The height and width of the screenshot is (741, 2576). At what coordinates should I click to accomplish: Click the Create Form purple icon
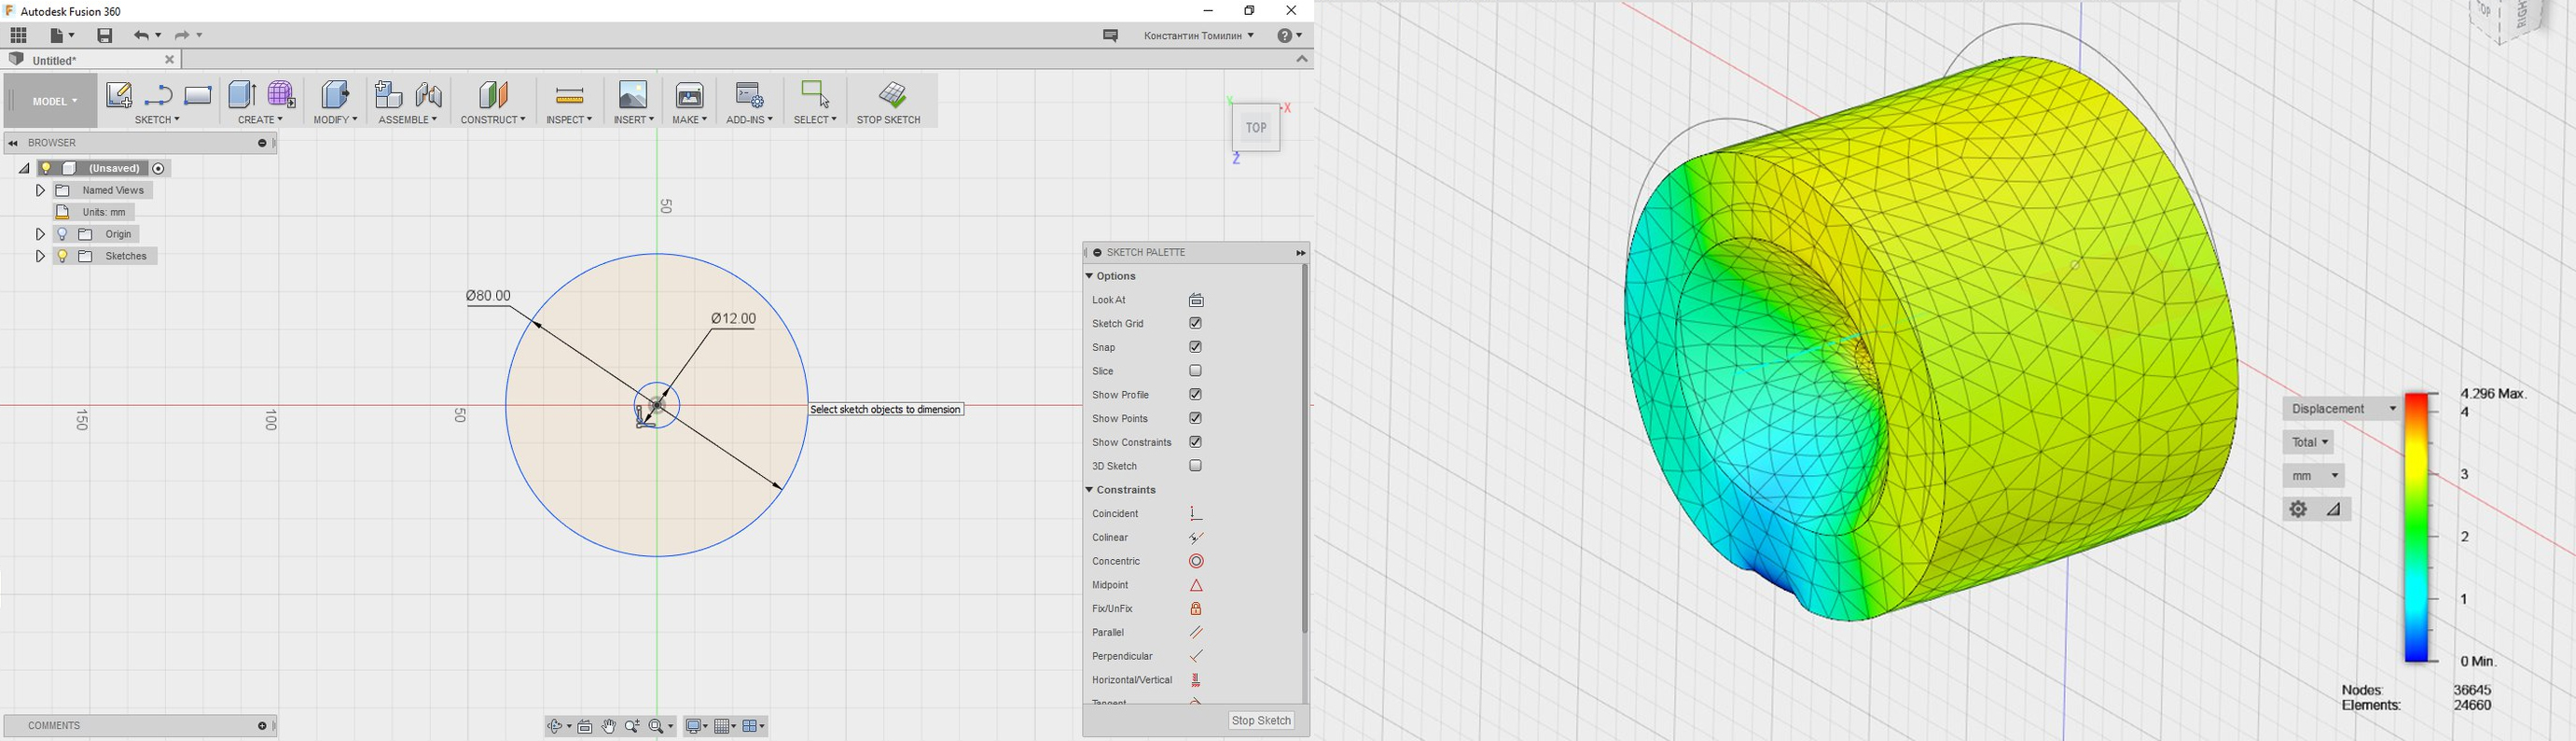[x=282, y=94]
